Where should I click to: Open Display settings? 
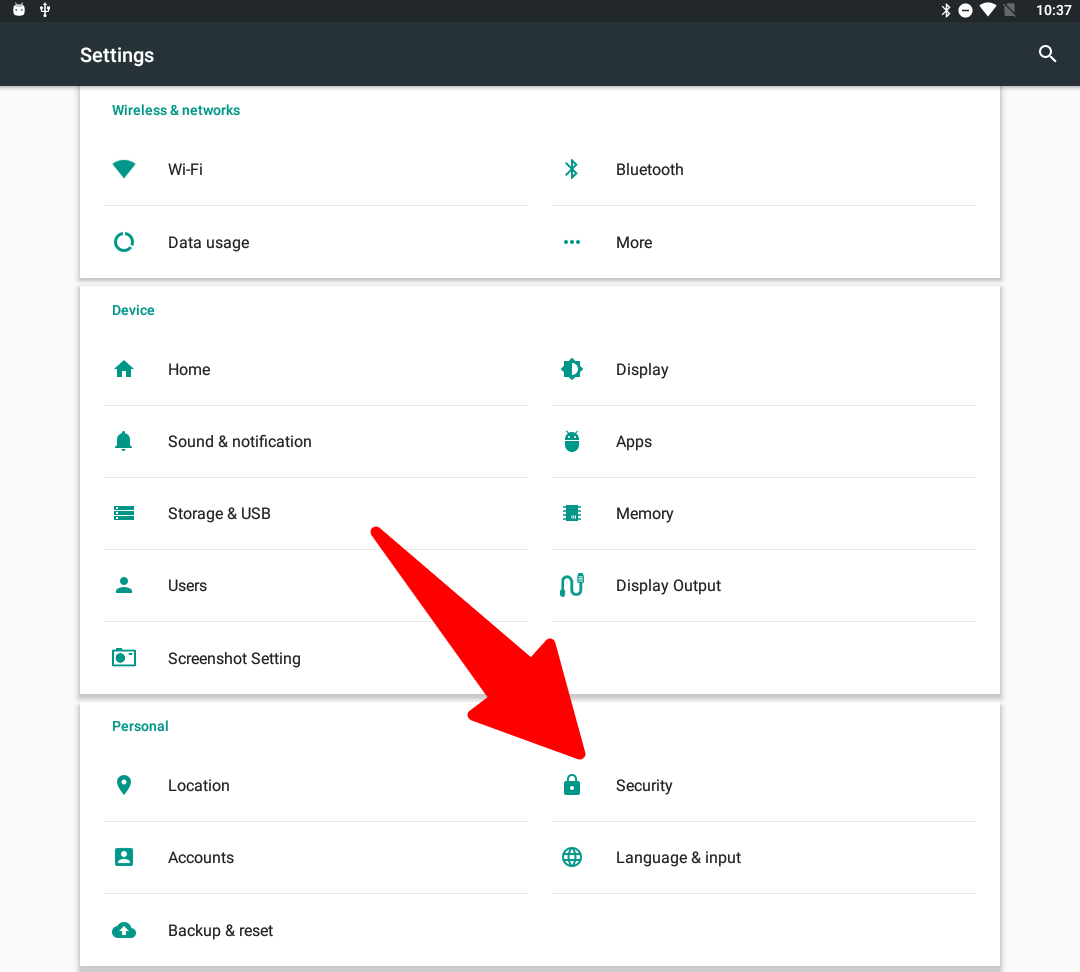(764, 369)
